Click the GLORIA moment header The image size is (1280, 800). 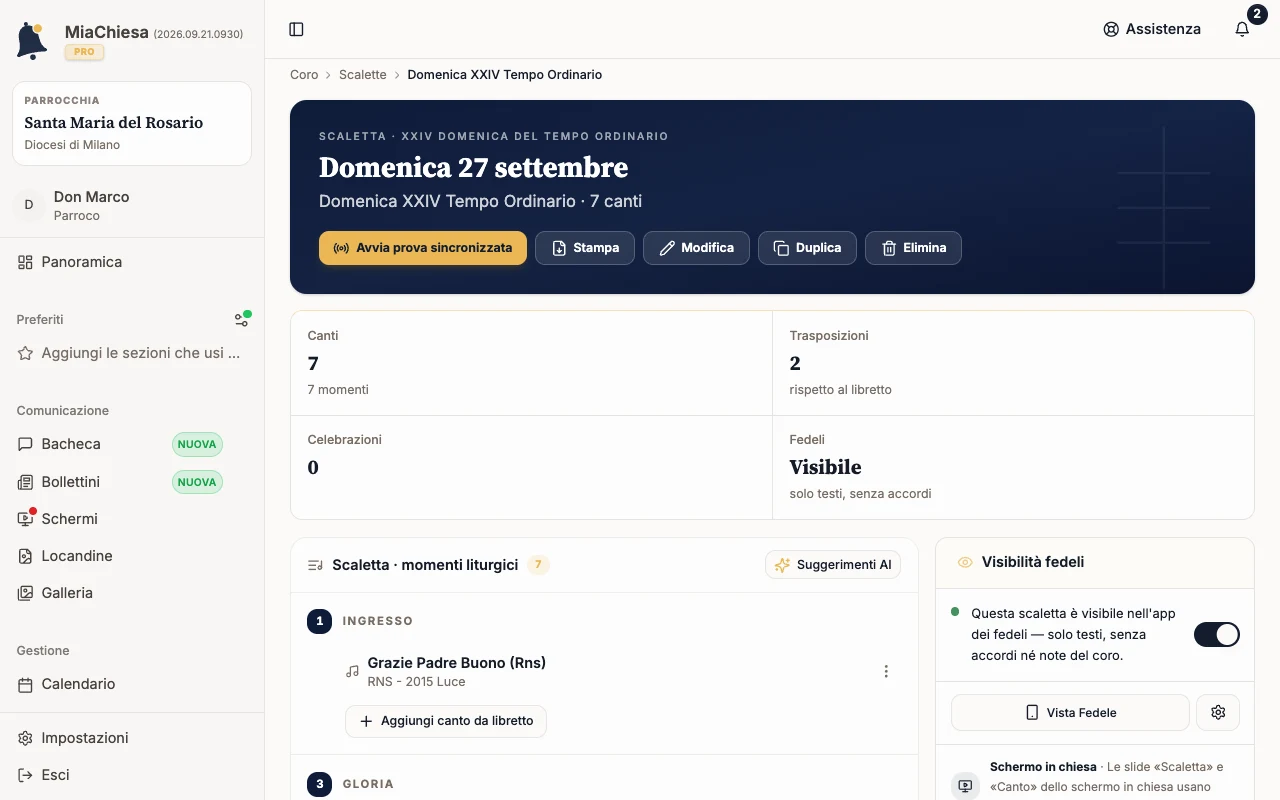pyautogui.click(x=368, y=784)
